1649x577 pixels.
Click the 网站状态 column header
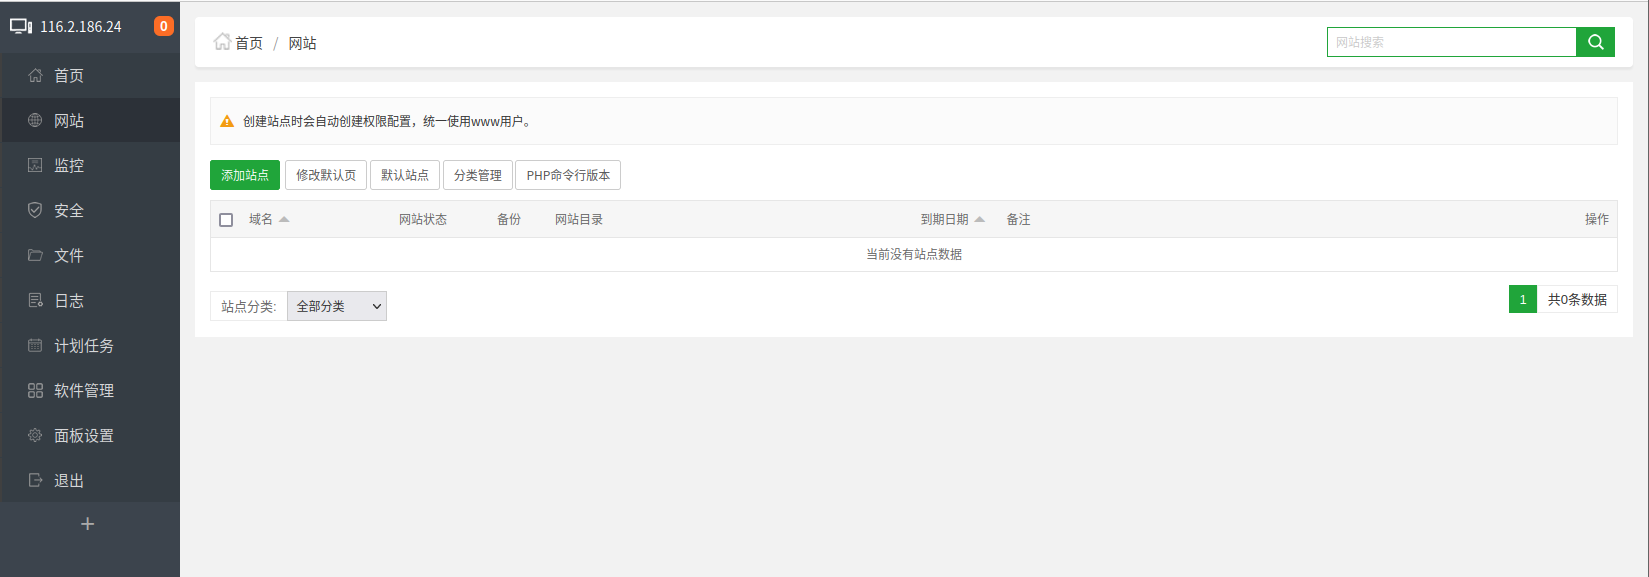click(x=423, y=219)
